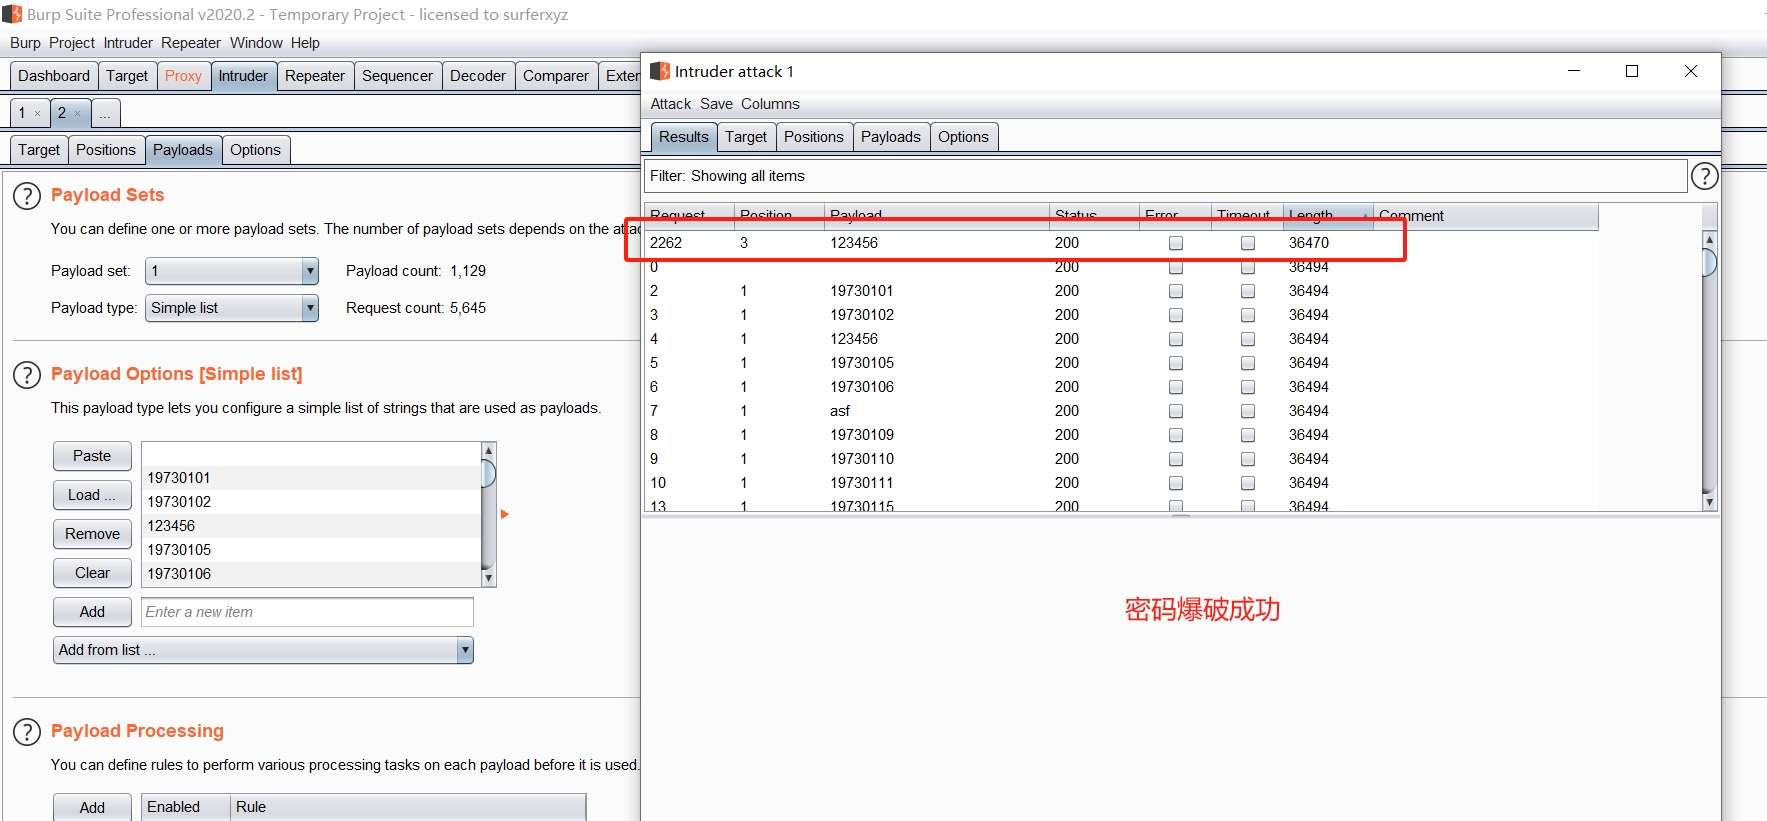Click the Clear button
Image resolution: width=1767 pixels, height=821 pixels.
click(x=92, y=573)
